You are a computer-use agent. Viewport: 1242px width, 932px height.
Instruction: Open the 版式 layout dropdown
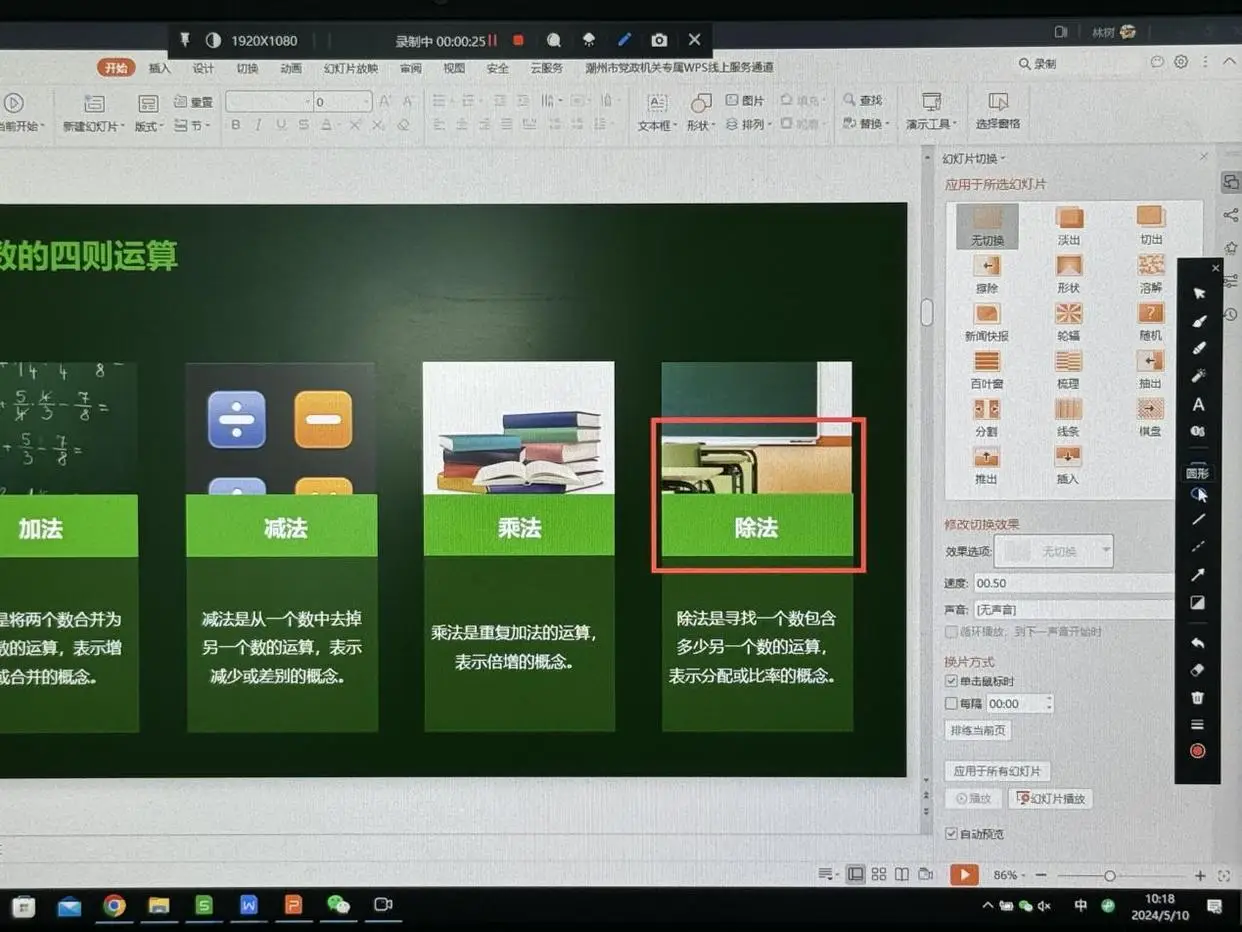click(x=149, y=126)
